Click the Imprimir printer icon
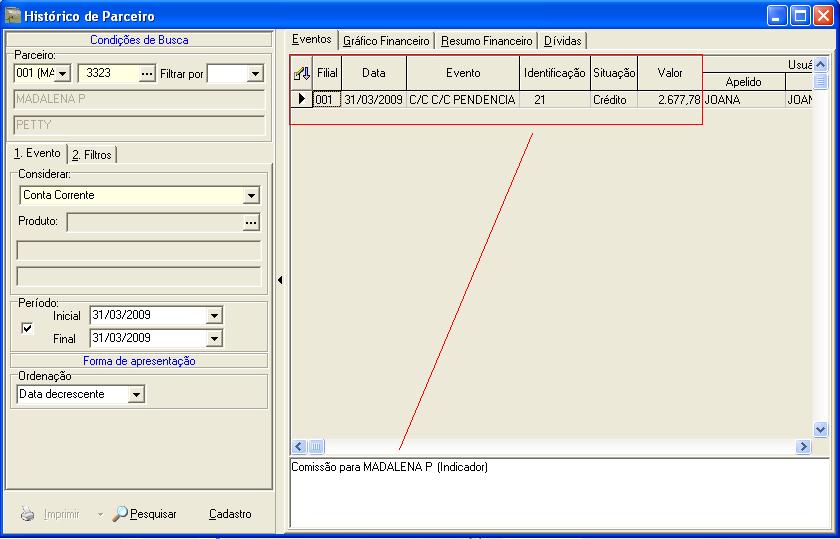The width and height of the screenshot is (840, 539). pyautogui.click(x=28, y=515)
